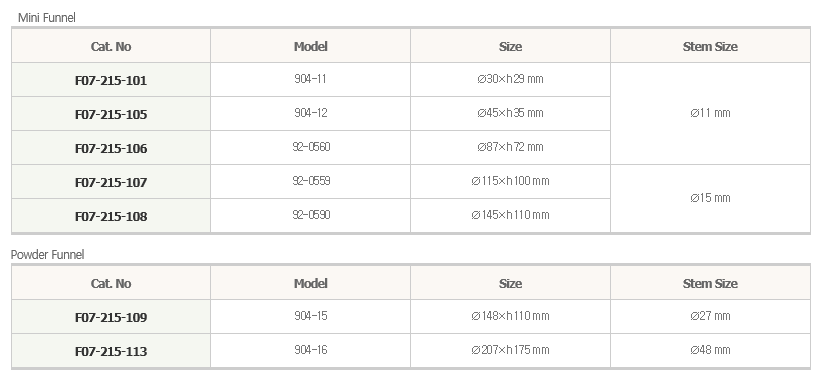Select the ∅48 mm stem size cell
Screen dimensions: 831x382
710,350
